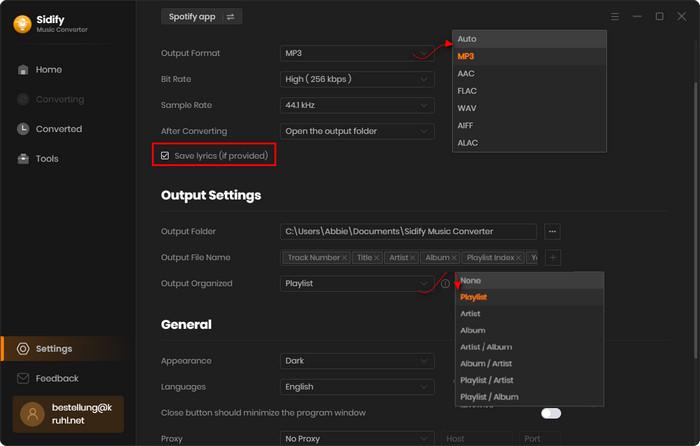Click the Home icon in sidebar
The height and width of the screenshot is (446, 700).
tap(22, 70)
